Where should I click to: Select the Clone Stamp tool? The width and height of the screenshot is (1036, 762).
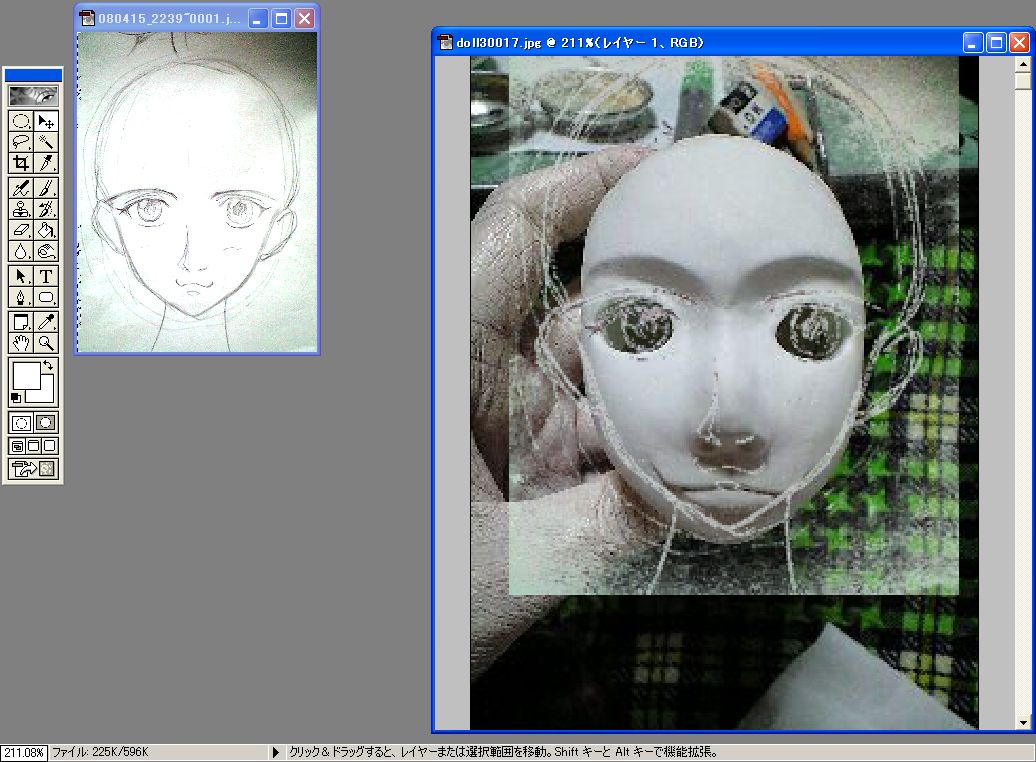coord(20,209)
